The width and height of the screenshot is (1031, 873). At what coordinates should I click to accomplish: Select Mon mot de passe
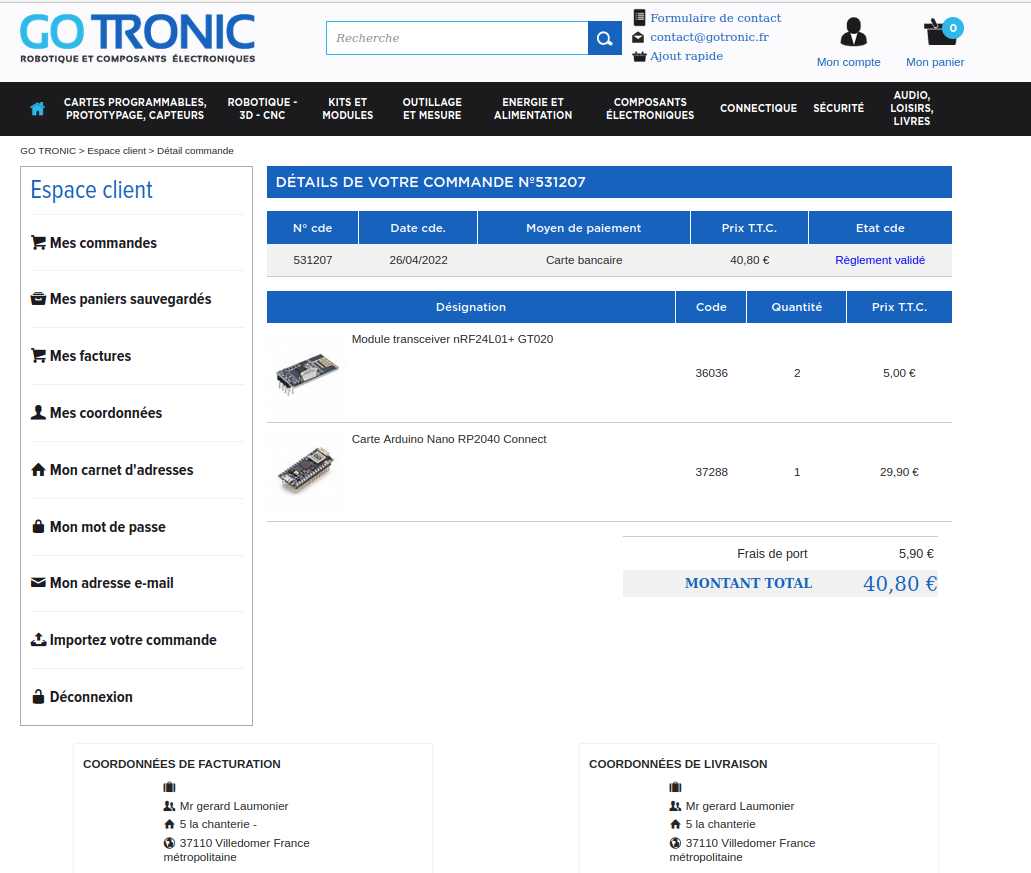(x=107, y=527)
